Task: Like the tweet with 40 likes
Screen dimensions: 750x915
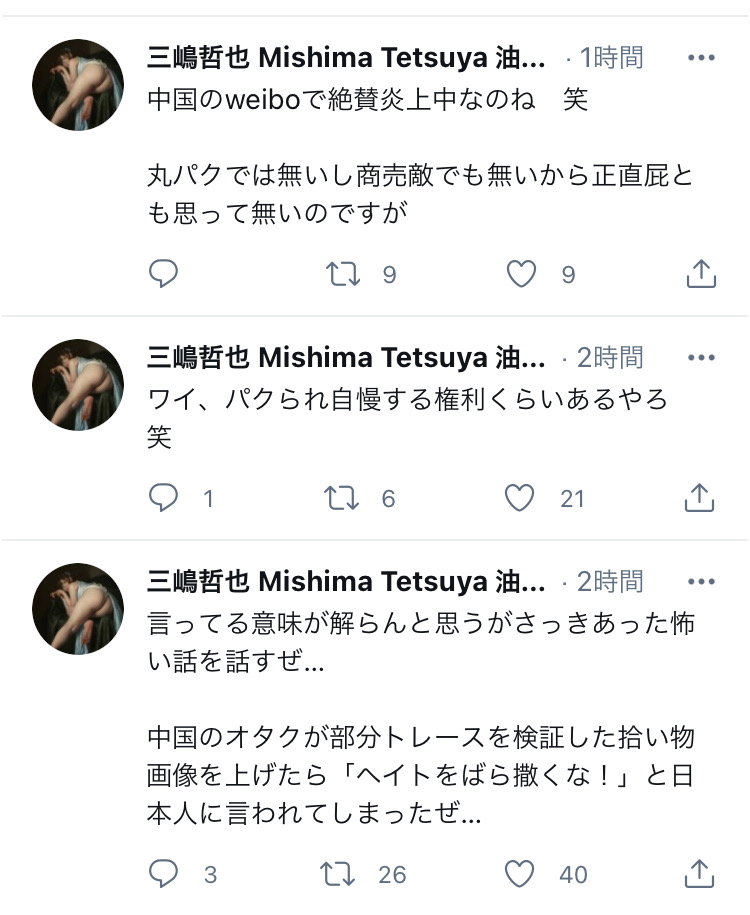Action: click(x=519, y=874)
